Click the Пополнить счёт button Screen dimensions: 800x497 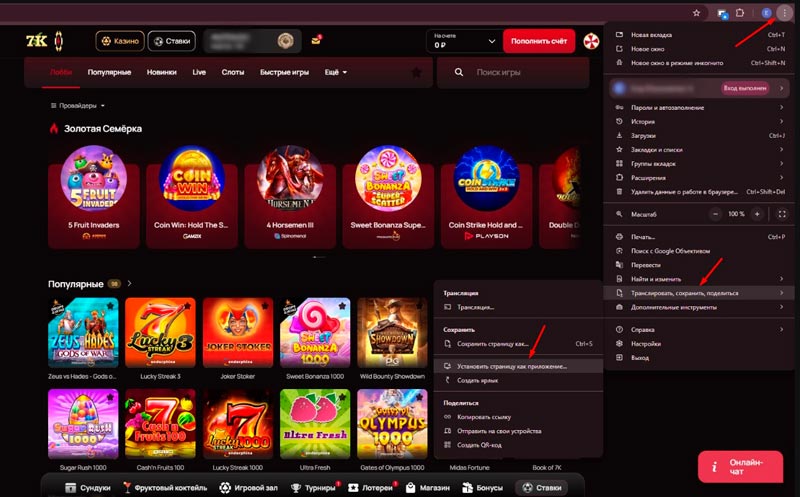539,41
